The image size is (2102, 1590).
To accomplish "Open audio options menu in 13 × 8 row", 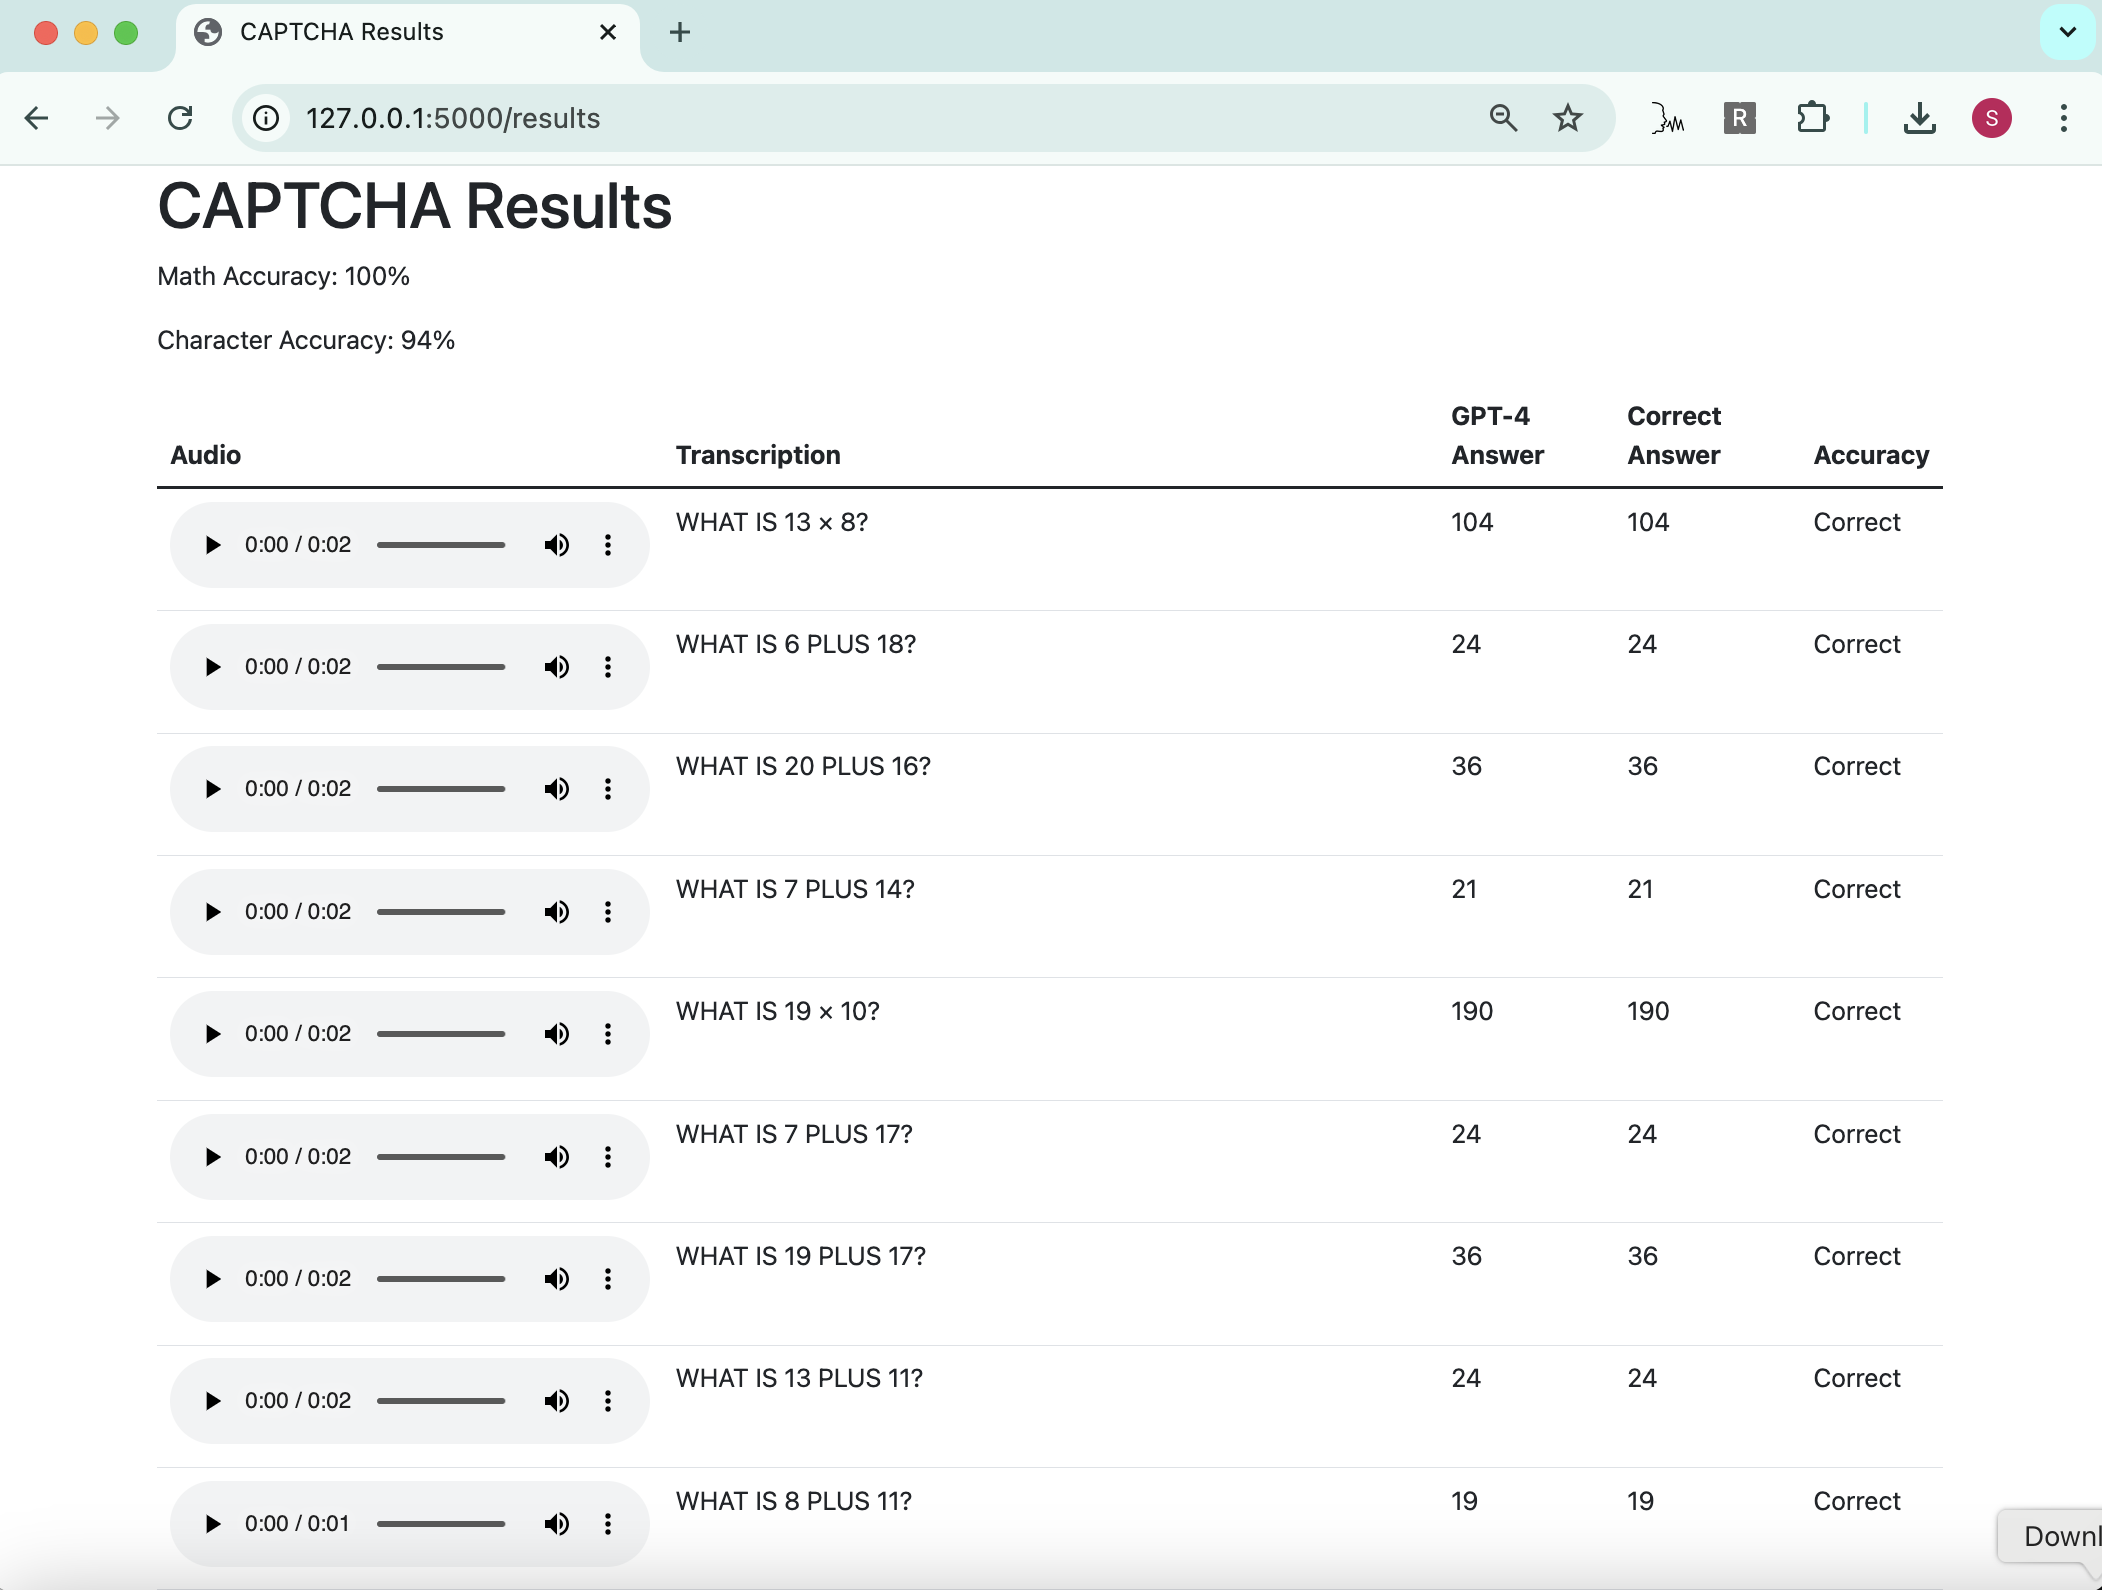I will (608, 545).
